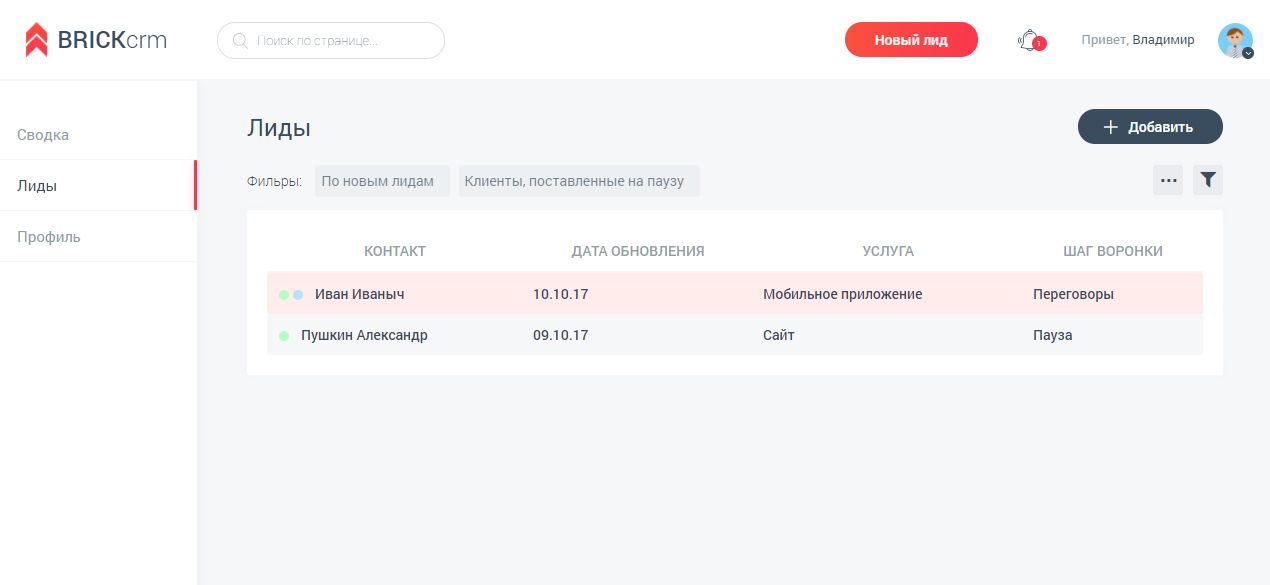The image size is (1270, 585).
Task: Click the user avatar picture
Action: pyautogui.click(x=1234, y=39)
